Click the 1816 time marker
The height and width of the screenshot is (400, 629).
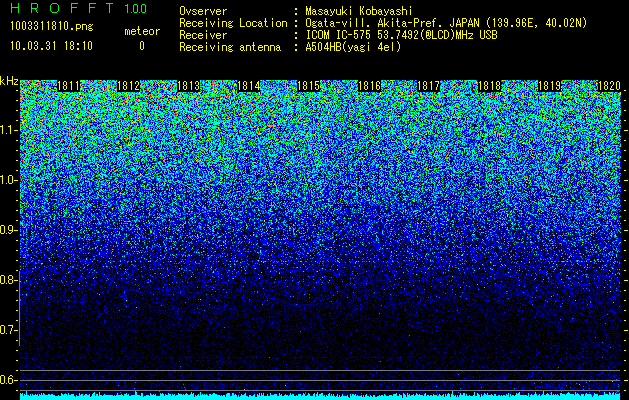pyautogui.click(x=369, y=86)
